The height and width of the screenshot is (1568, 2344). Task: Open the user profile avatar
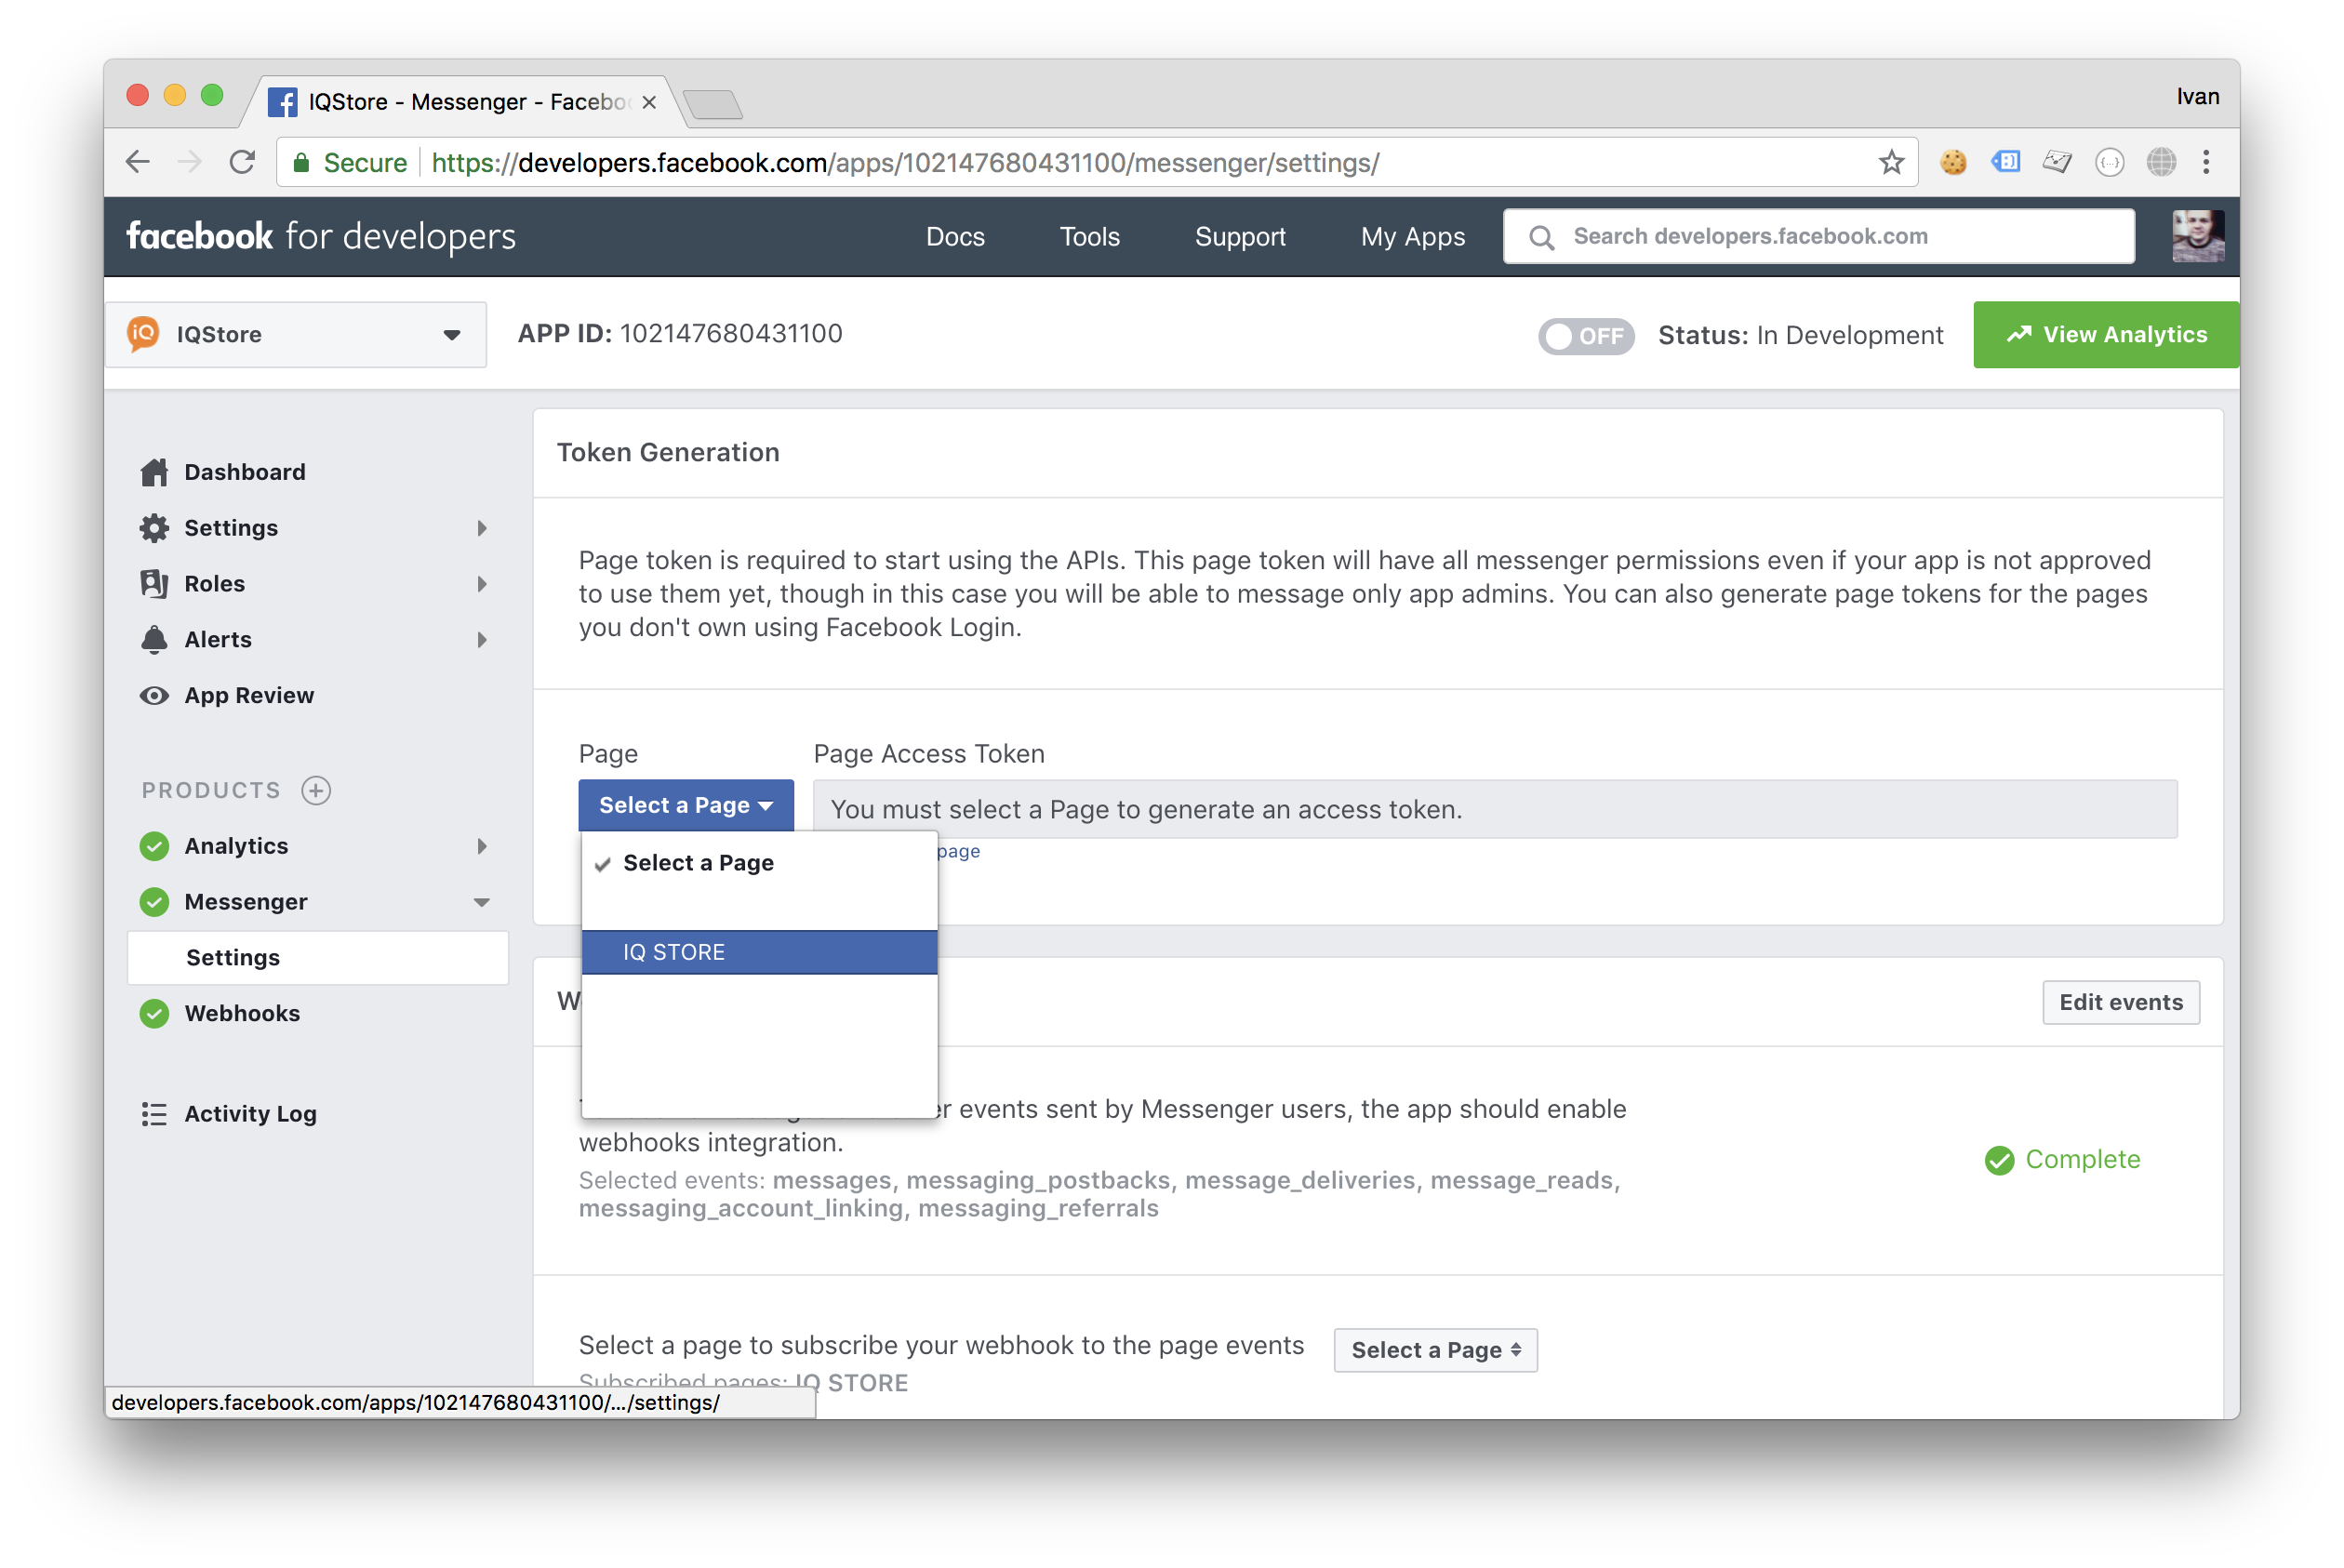point(2197,236)
